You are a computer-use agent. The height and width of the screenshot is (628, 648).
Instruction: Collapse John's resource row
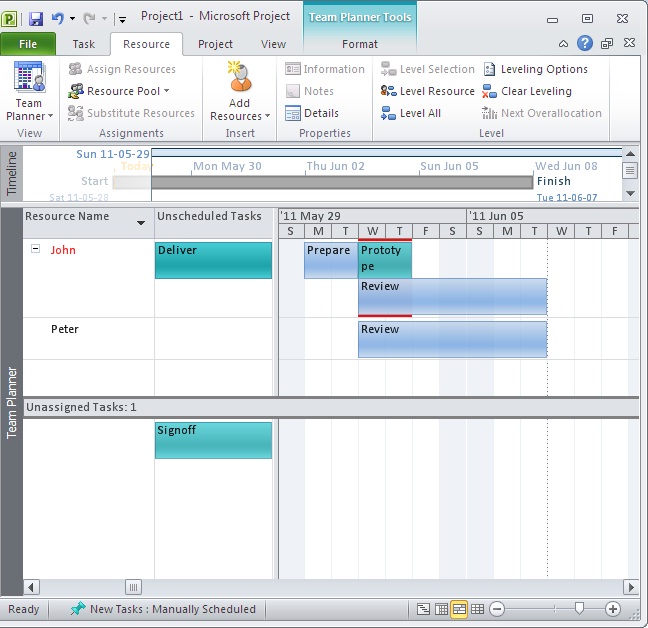pyautogui.click(x=36, y=249)
